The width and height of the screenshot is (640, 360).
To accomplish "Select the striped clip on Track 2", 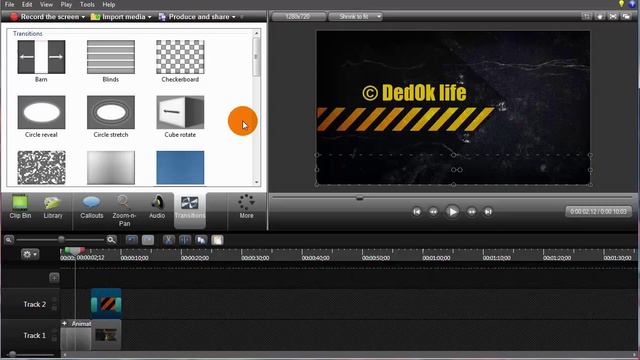I will tap(106, 304).
